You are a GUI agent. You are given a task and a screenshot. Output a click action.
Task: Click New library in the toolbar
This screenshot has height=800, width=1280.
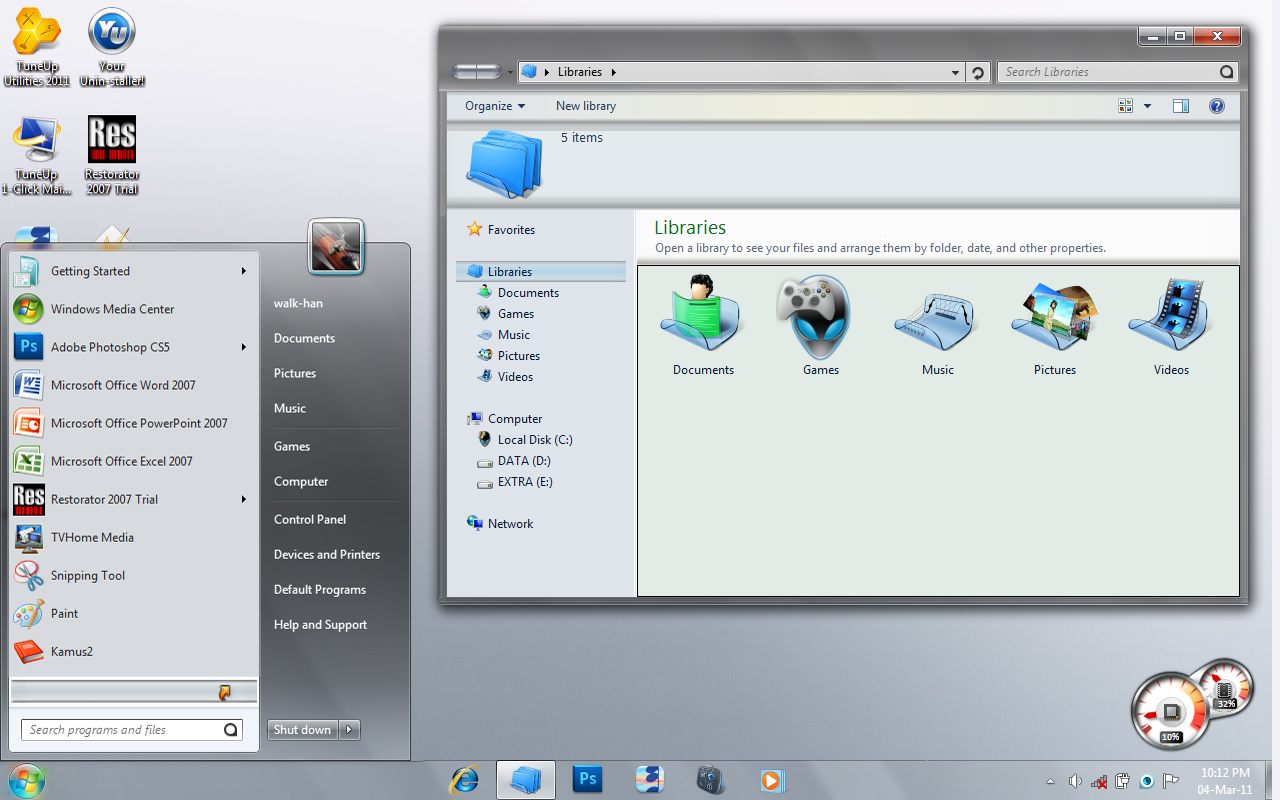click(x=586, y=106)
